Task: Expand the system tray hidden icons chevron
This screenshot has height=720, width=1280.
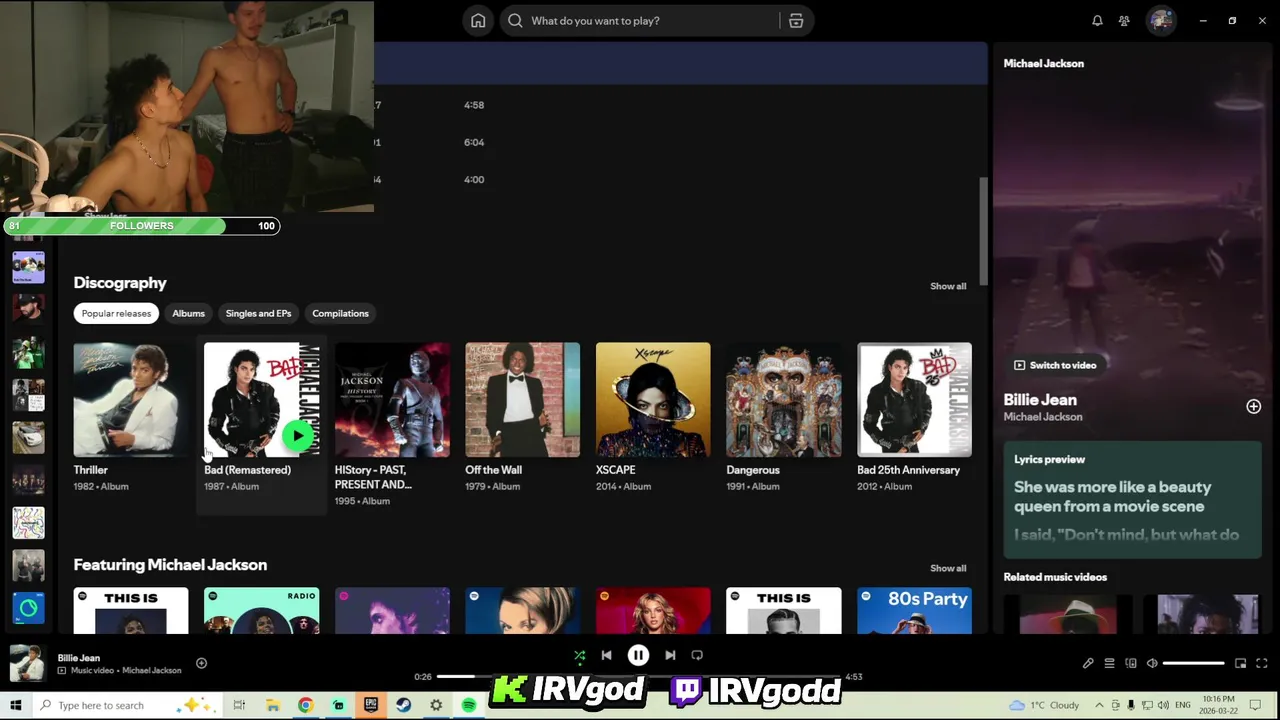Action: [1099, 705]
